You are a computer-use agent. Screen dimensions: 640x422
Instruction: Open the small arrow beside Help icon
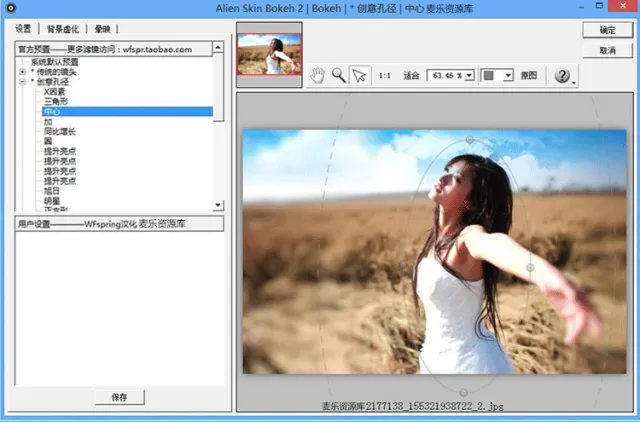pyautogui.click(x=574, y=83)
